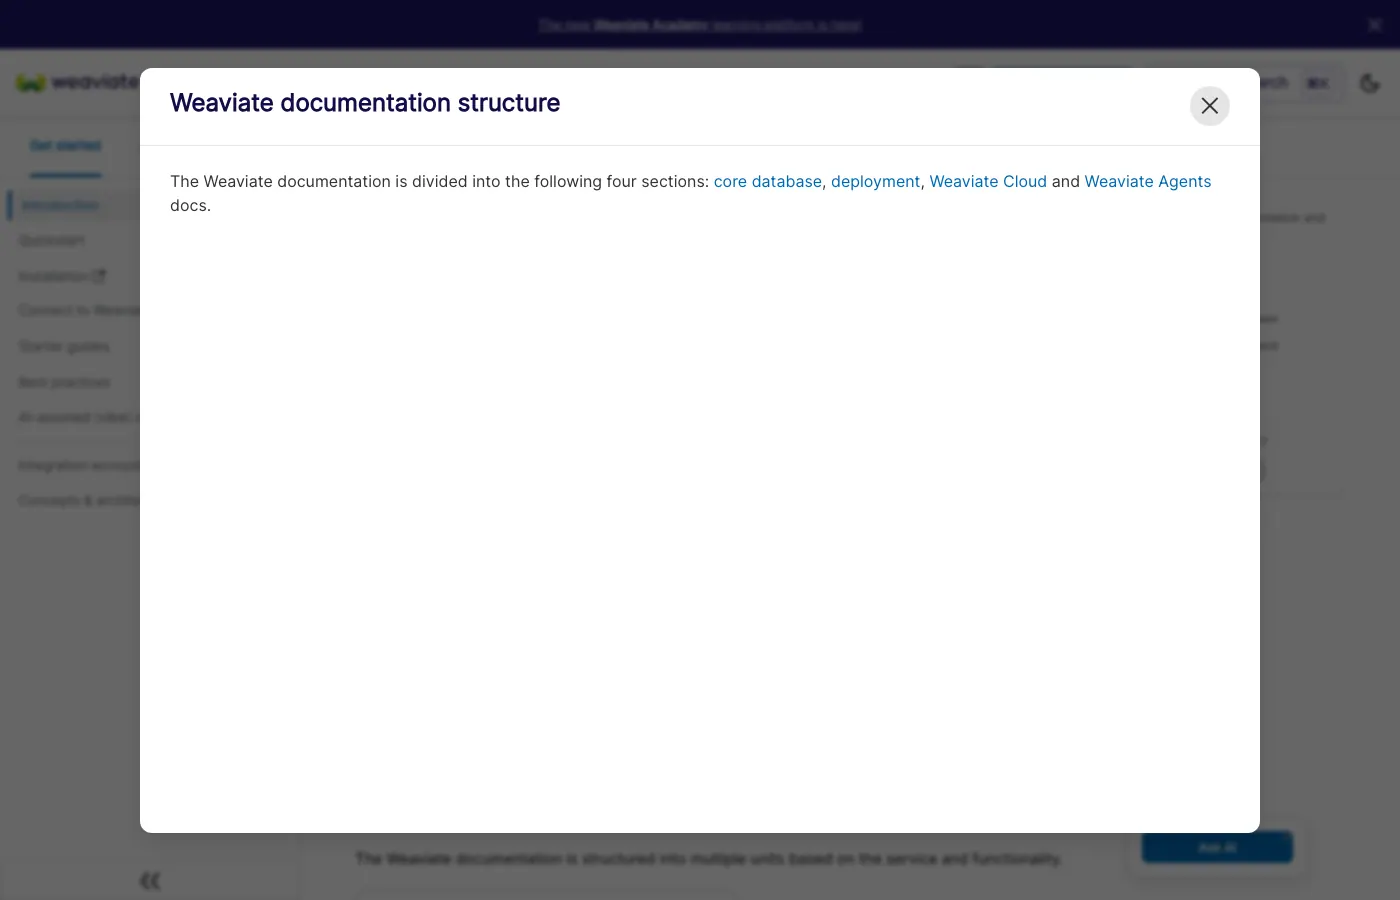Toggle dark mode moon icon
The image size is (1400, 900).
pos(1370,83)
